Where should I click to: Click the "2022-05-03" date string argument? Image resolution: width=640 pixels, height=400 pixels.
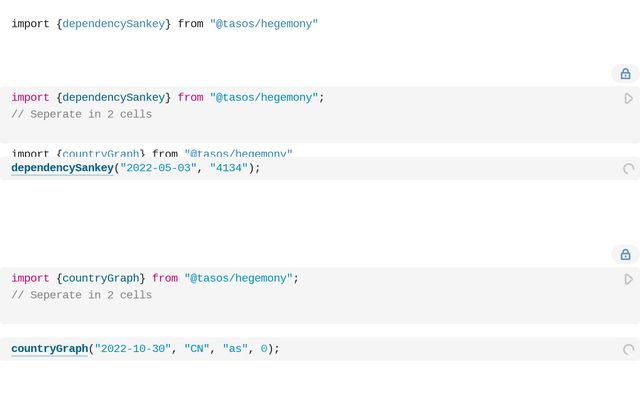(158, 168)
